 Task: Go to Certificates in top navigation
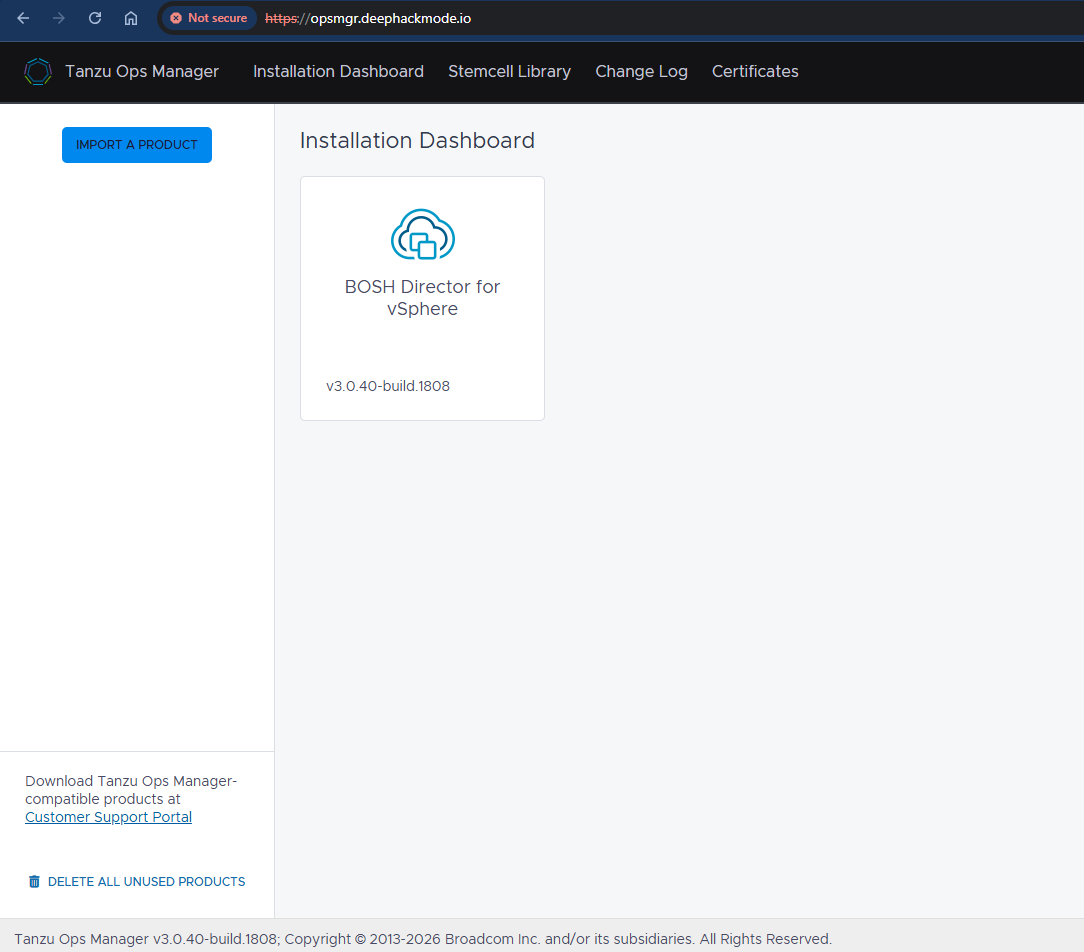click(x=755, y=71)
